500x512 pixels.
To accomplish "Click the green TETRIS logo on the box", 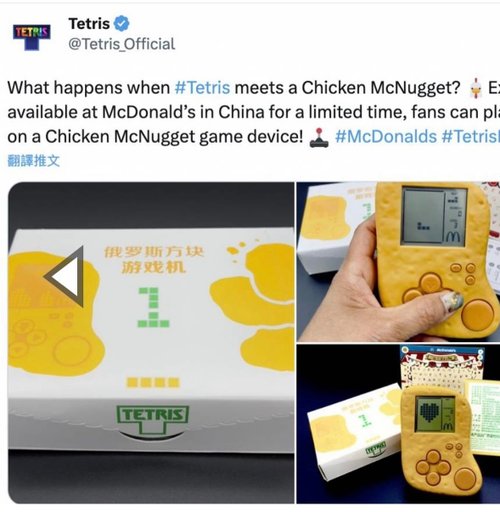I will coord(153,420).
